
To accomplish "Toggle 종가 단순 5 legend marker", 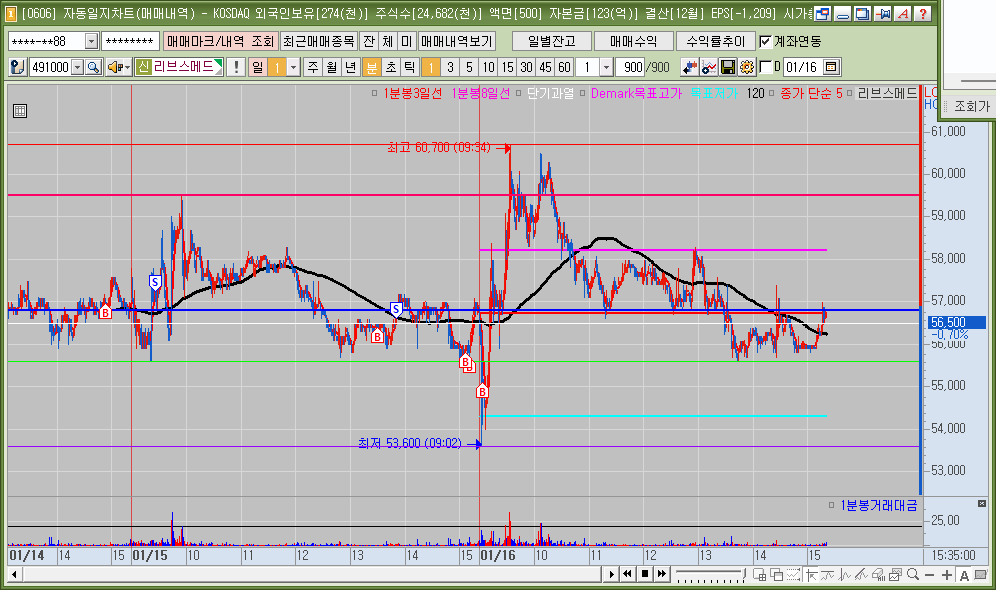I will (772, 94).
